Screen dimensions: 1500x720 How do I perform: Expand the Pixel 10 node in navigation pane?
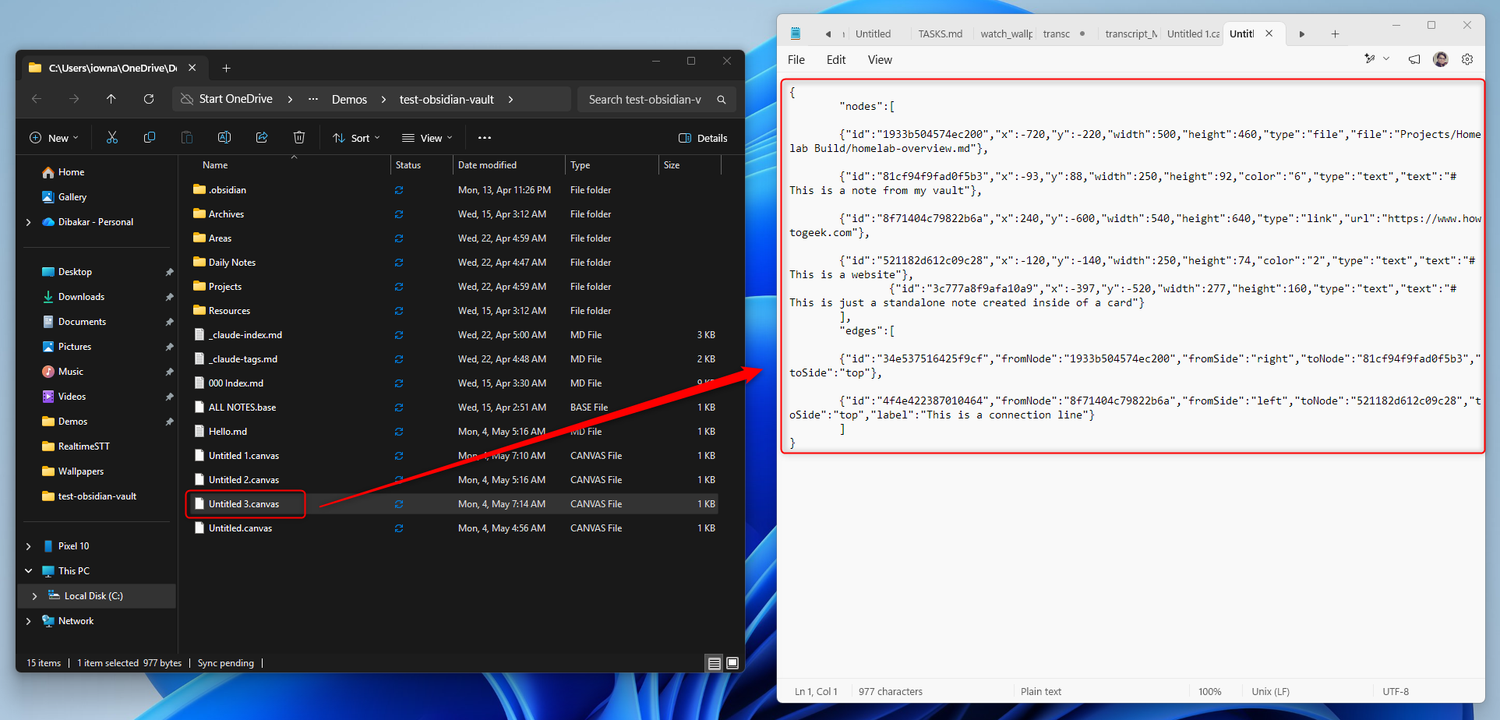click(x=28, y=546)
